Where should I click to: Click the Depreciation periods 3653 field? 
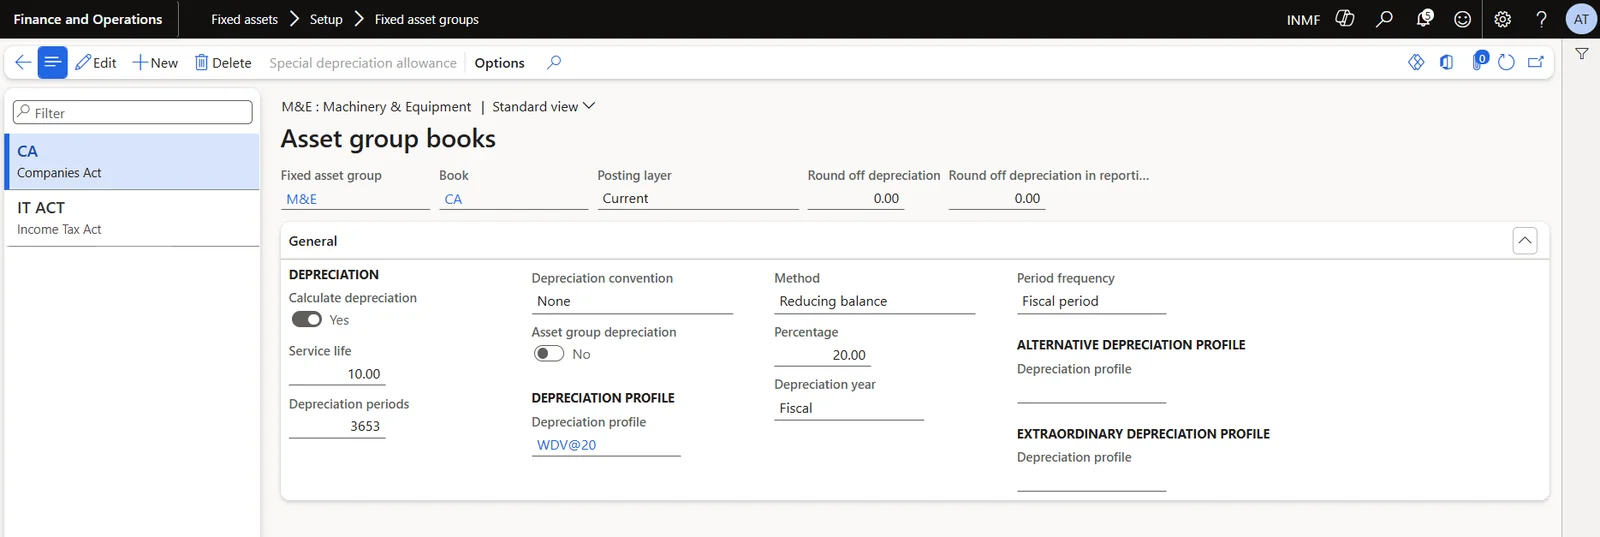[x=337, y=426]
